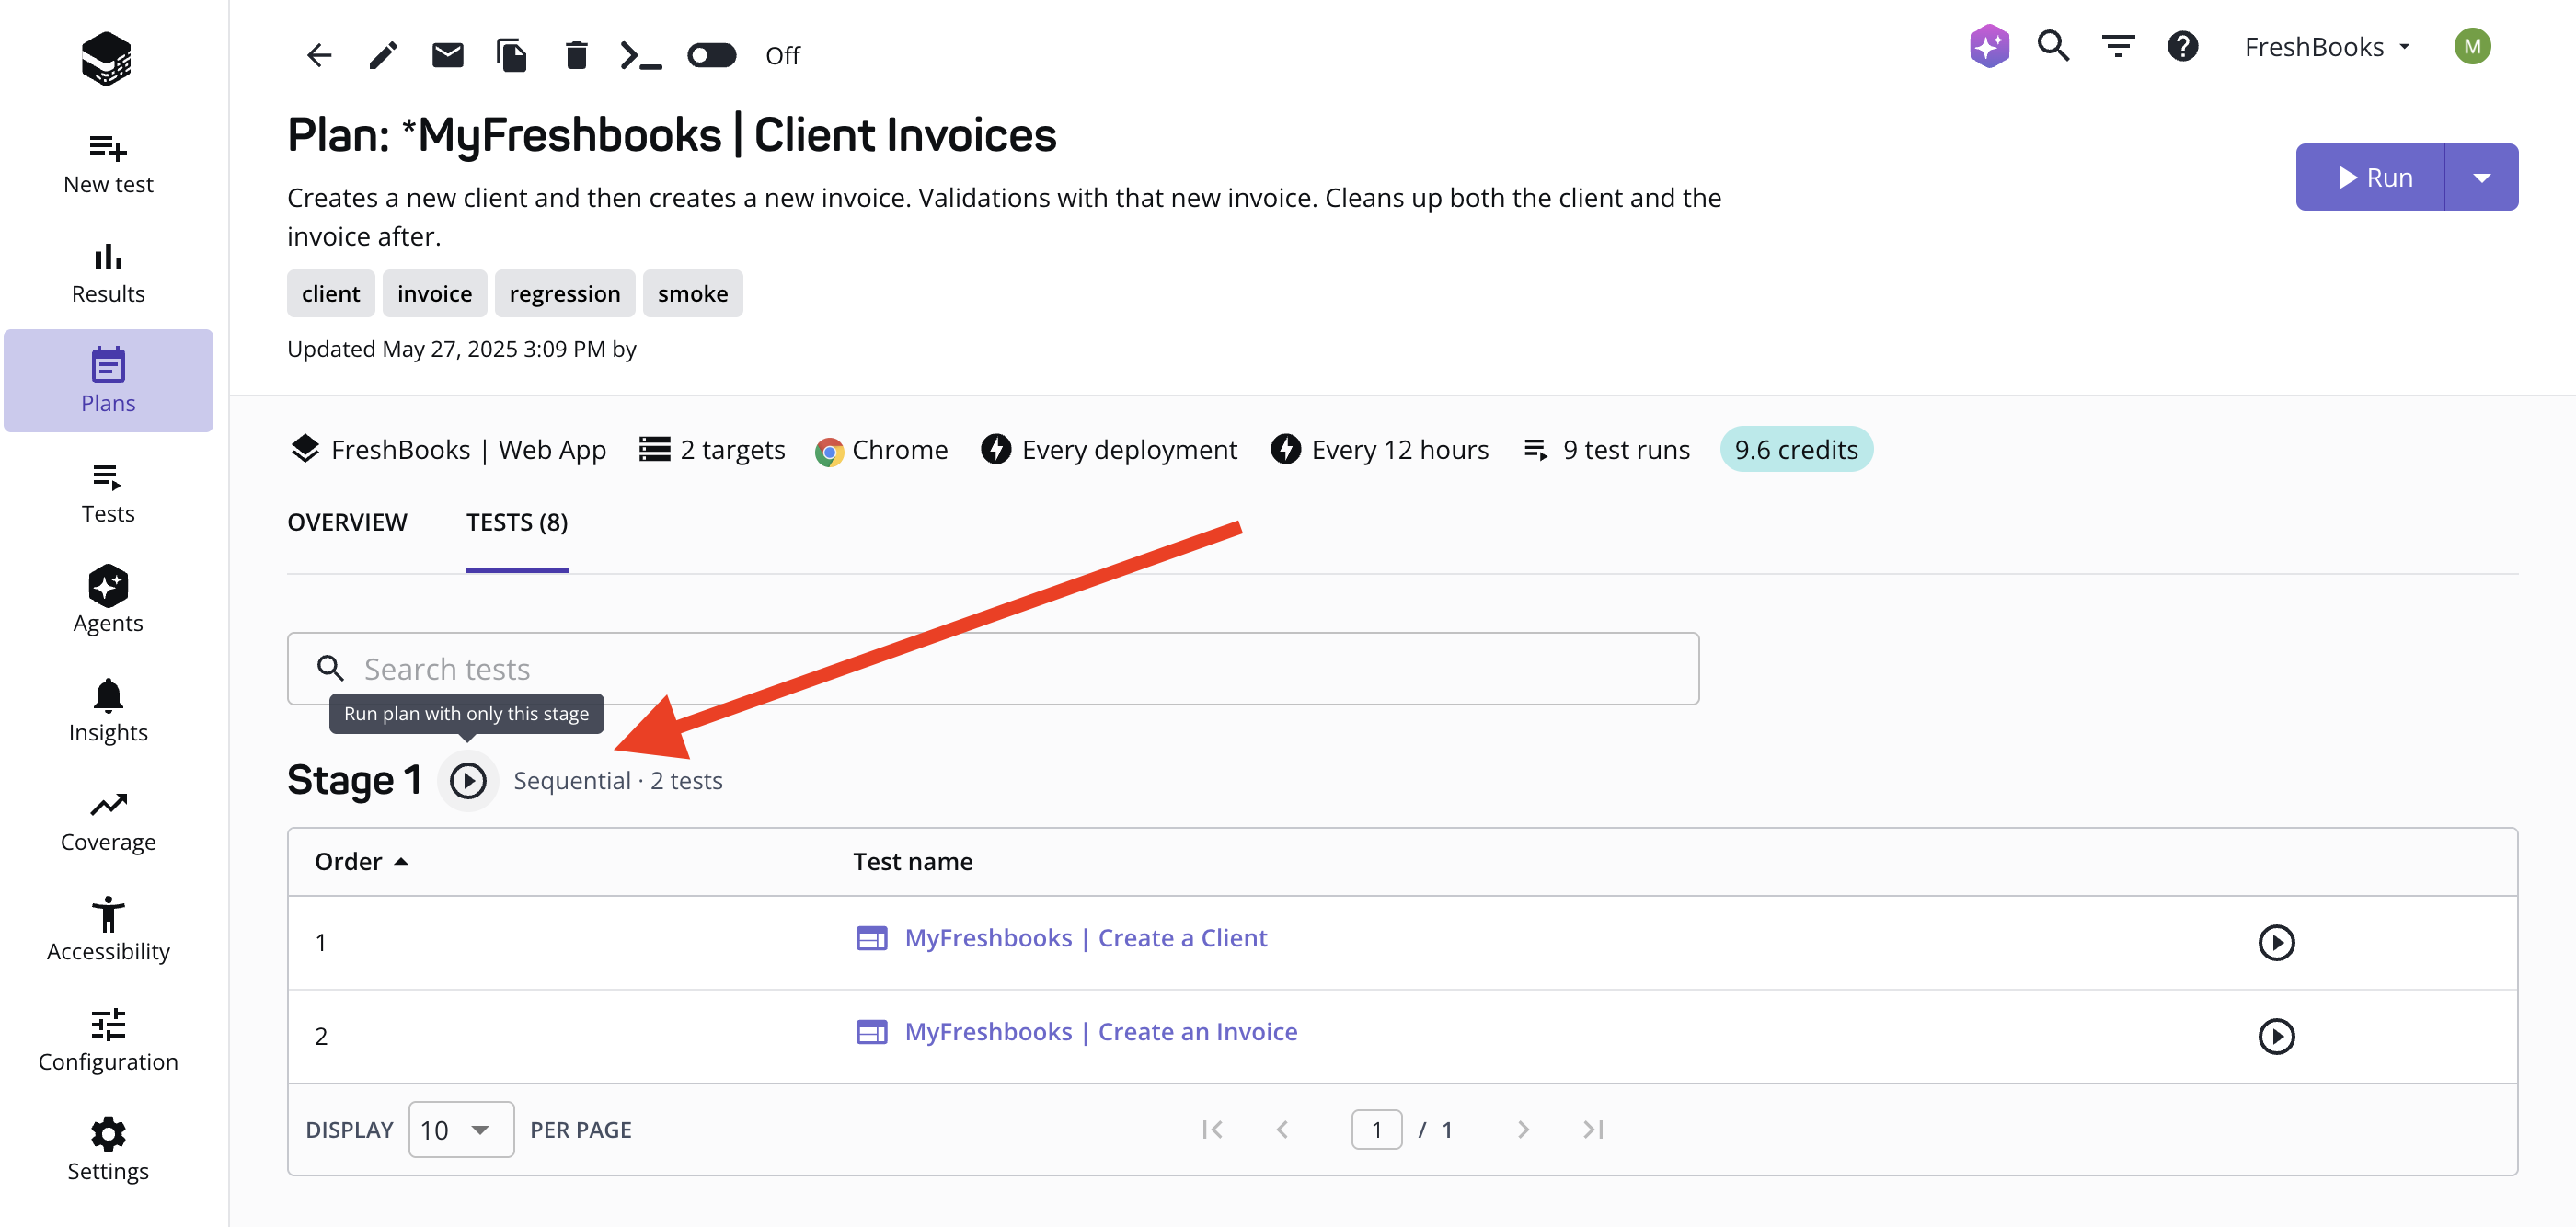Switch to the OVERVIEW tab
Image resolution: width=2576 pixels, height=1227 pixels.
point(347,522)
